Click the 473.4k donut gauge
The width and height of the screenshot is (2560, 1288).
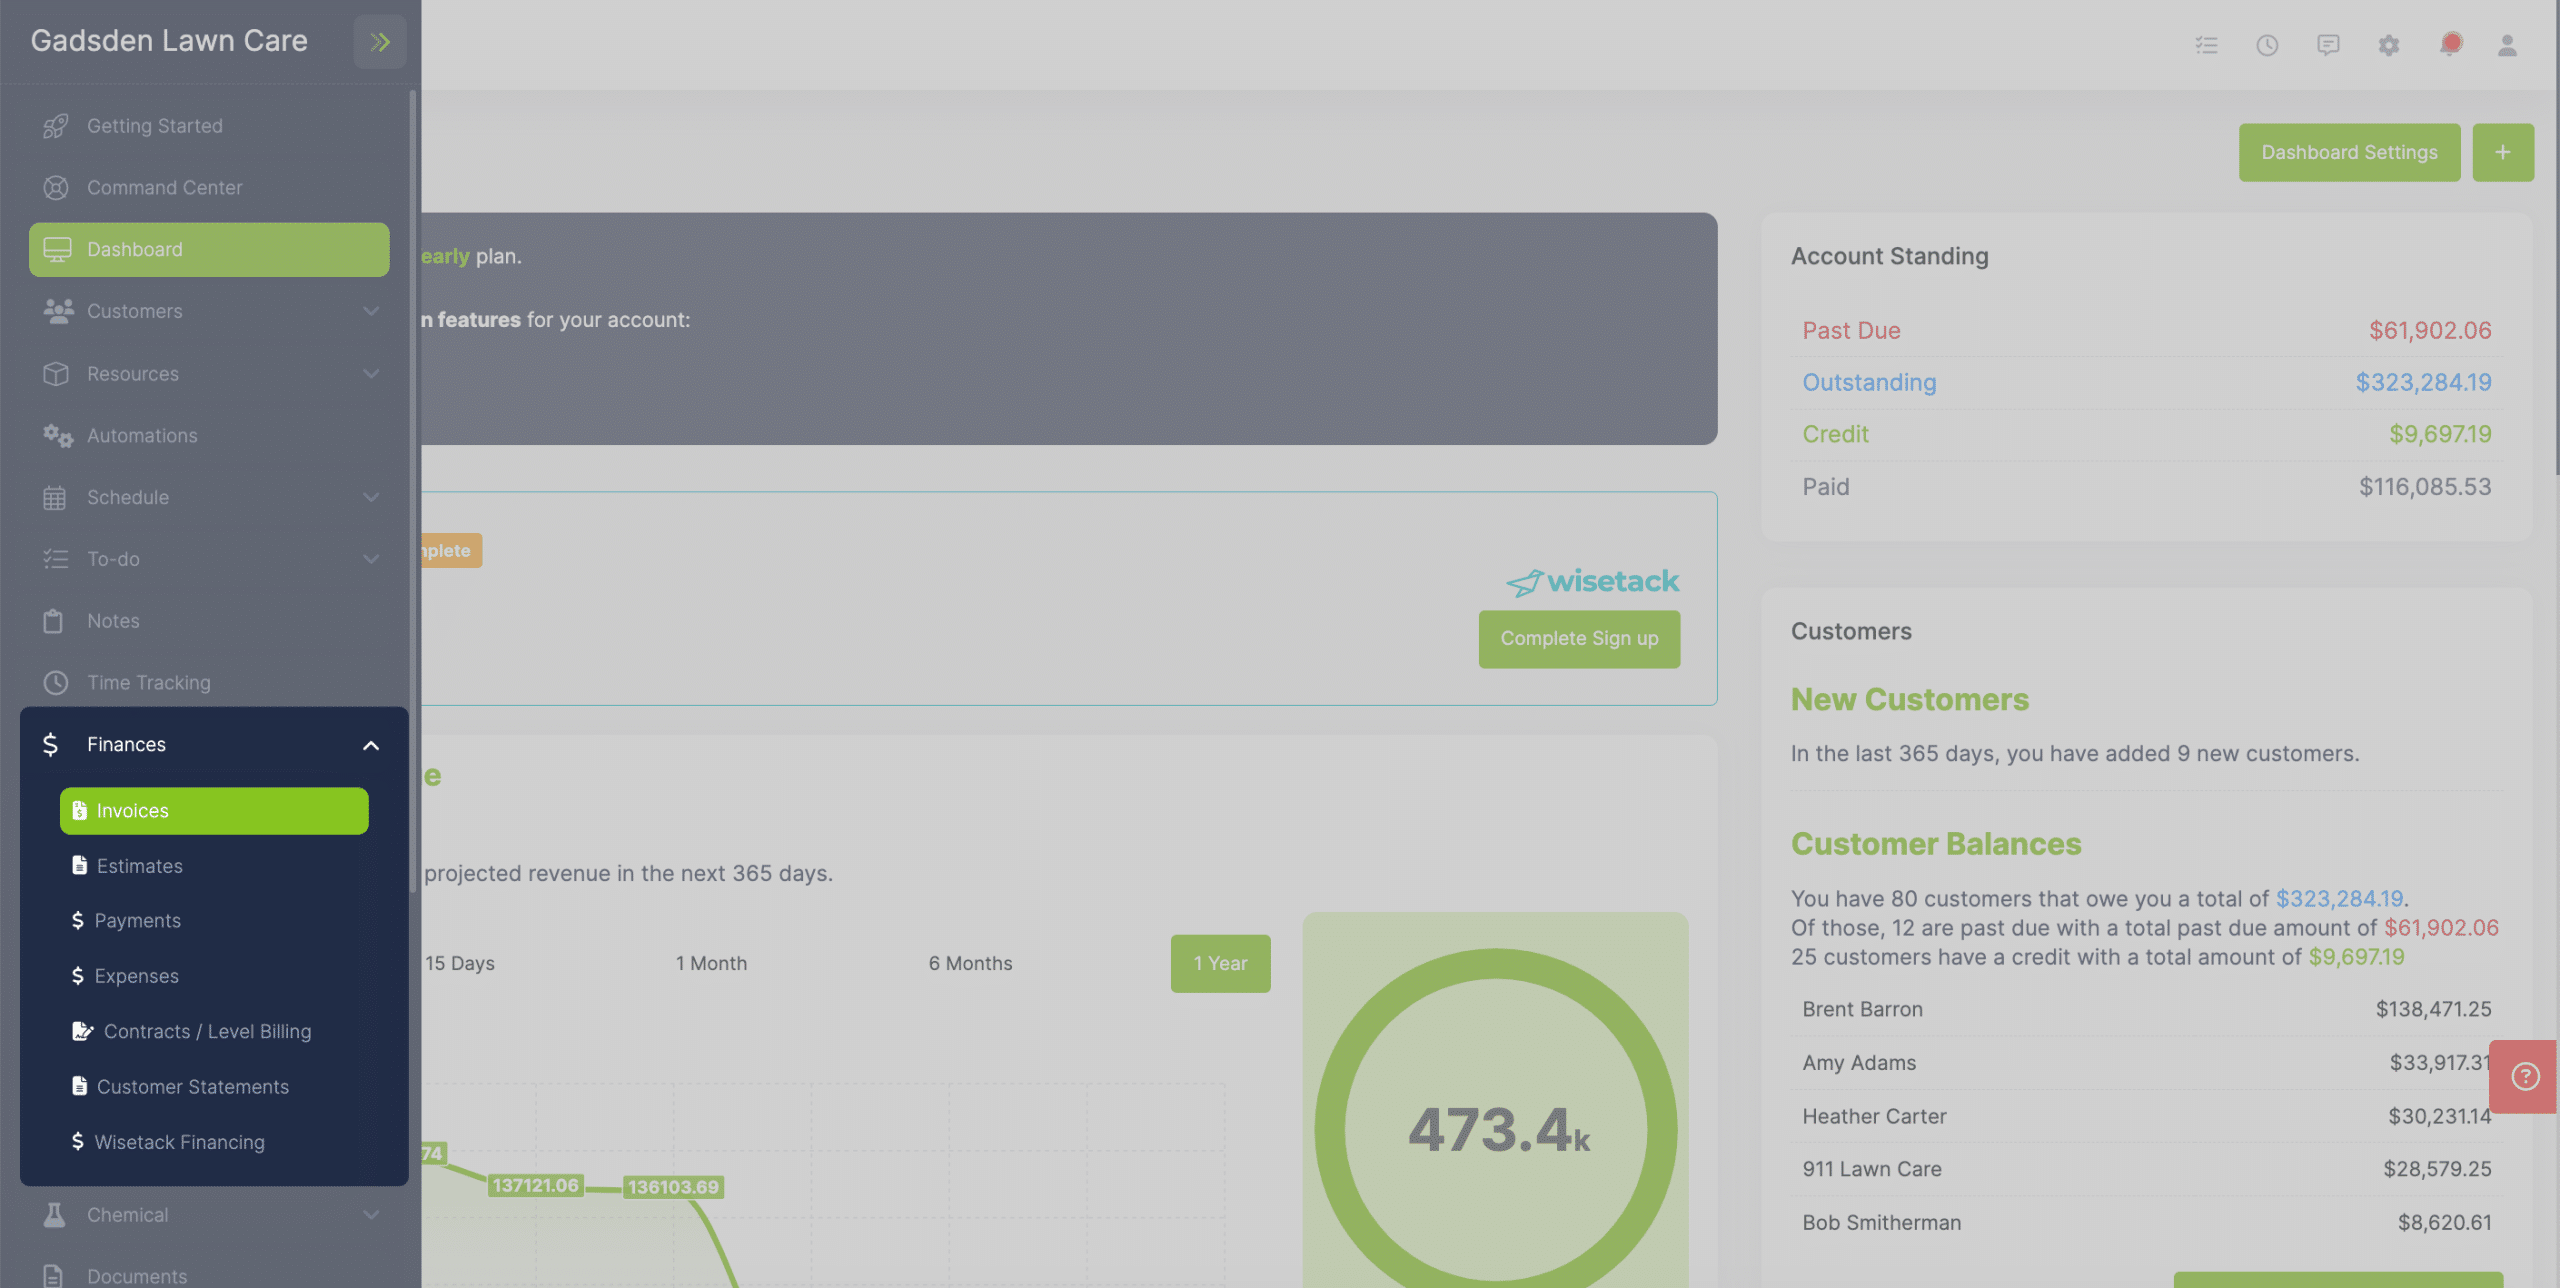click(1496, 1129)
